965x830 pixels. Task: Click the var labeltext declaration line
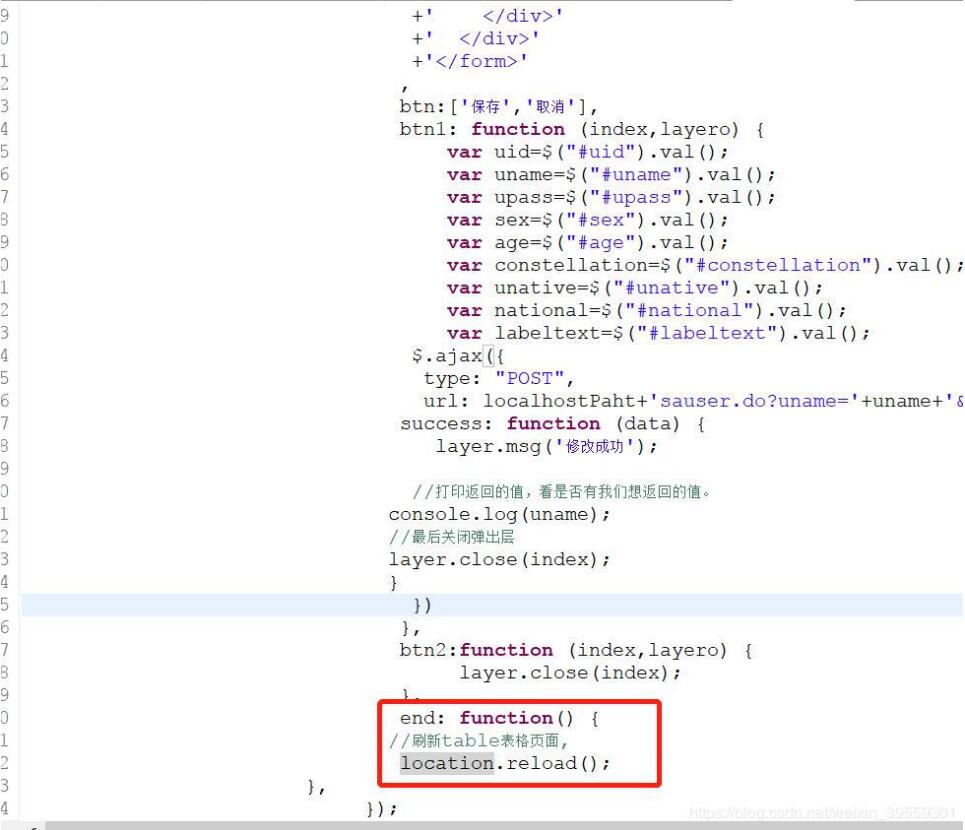pyautogui.click(x=658, y=333)
